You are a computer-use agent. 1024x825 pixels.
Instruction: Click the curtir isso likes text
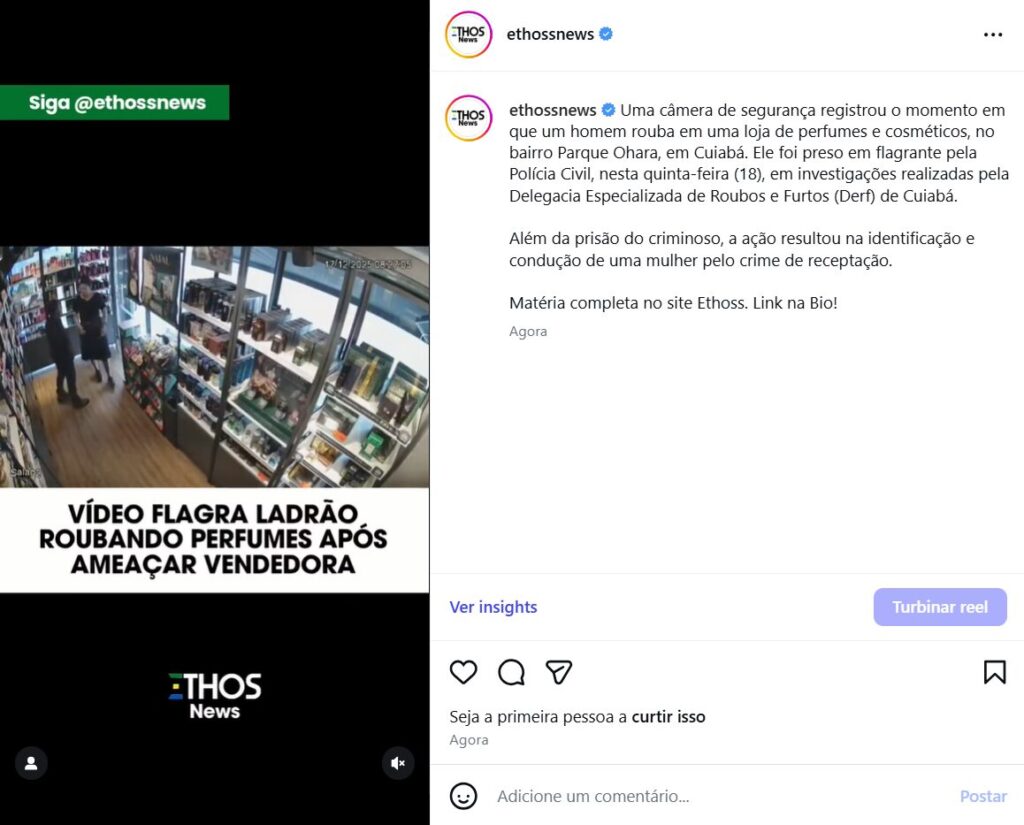click(x=668, y=717)
